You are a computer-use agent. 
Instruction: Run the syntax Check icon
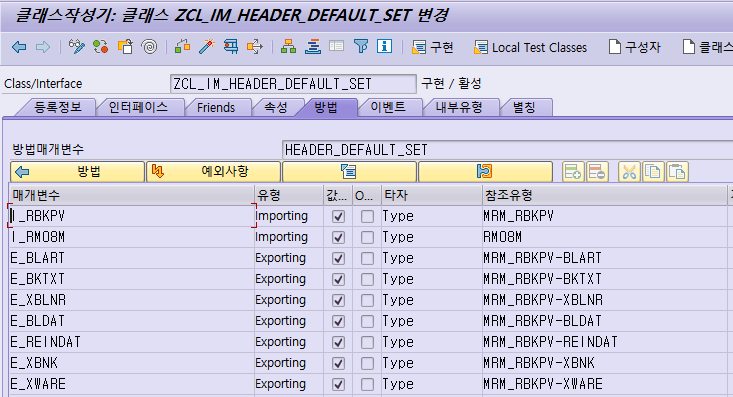click(182, 47)
